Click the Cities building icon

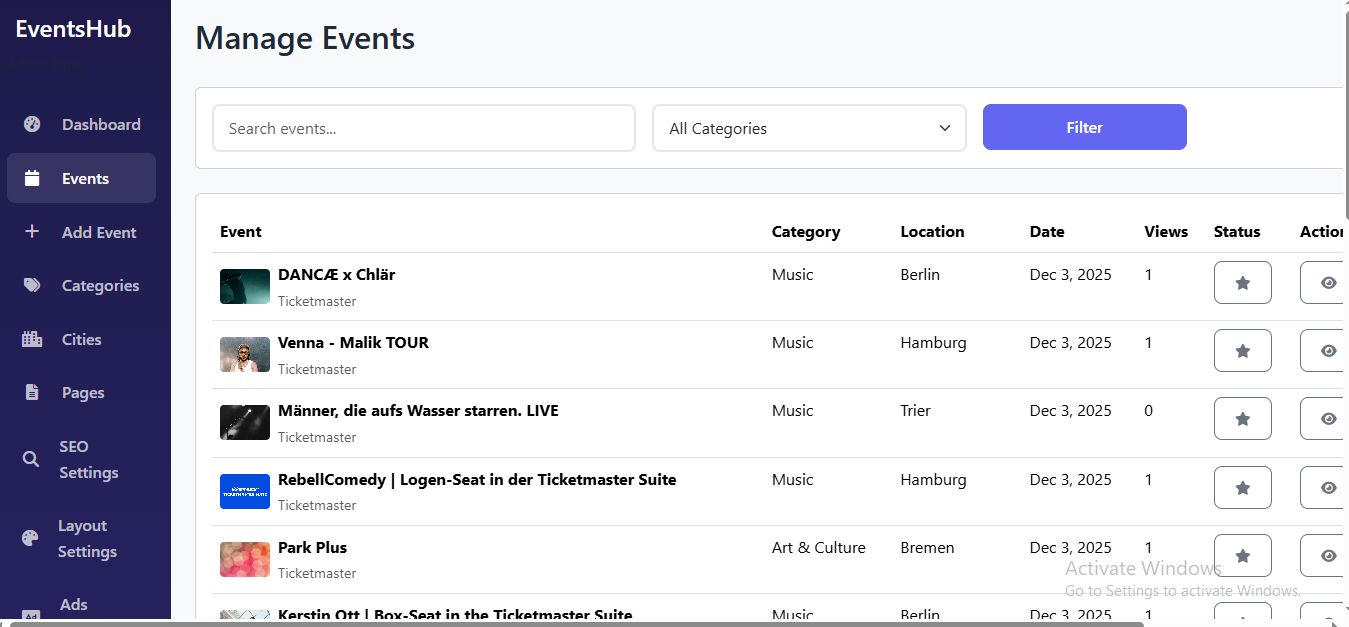(32, 340)
